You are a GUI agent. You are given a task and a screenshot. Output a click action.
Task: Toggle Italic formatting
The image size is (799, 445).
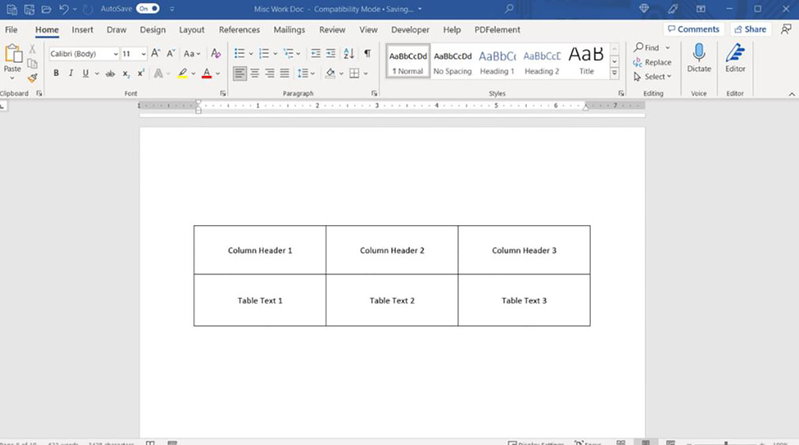[x=71, y=73]
